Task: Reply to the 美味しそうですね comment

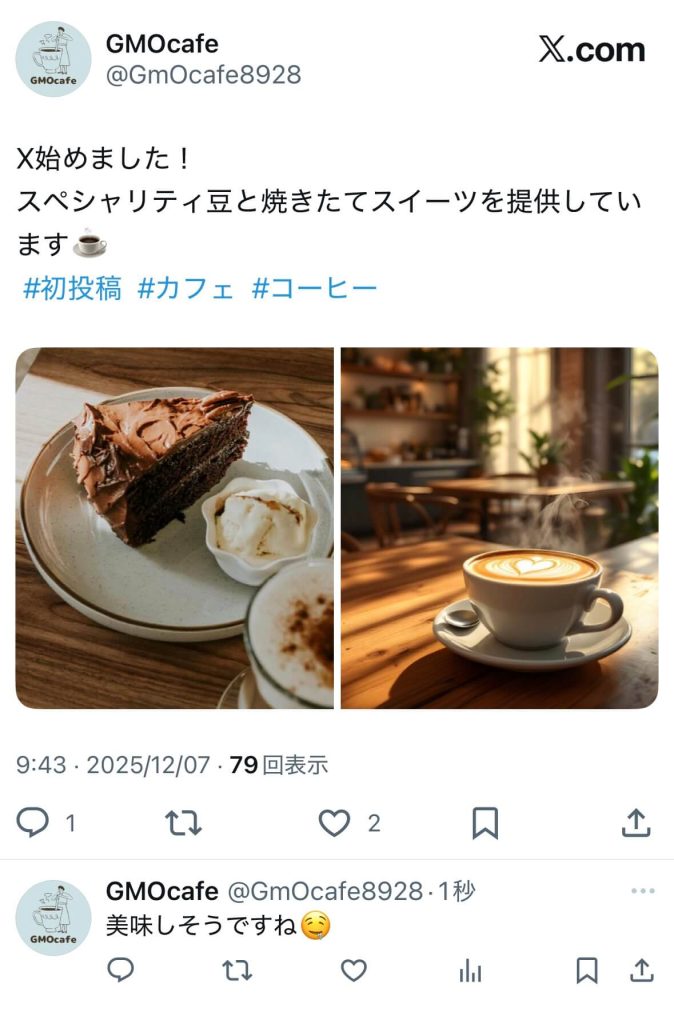Action: click(120, 970)
